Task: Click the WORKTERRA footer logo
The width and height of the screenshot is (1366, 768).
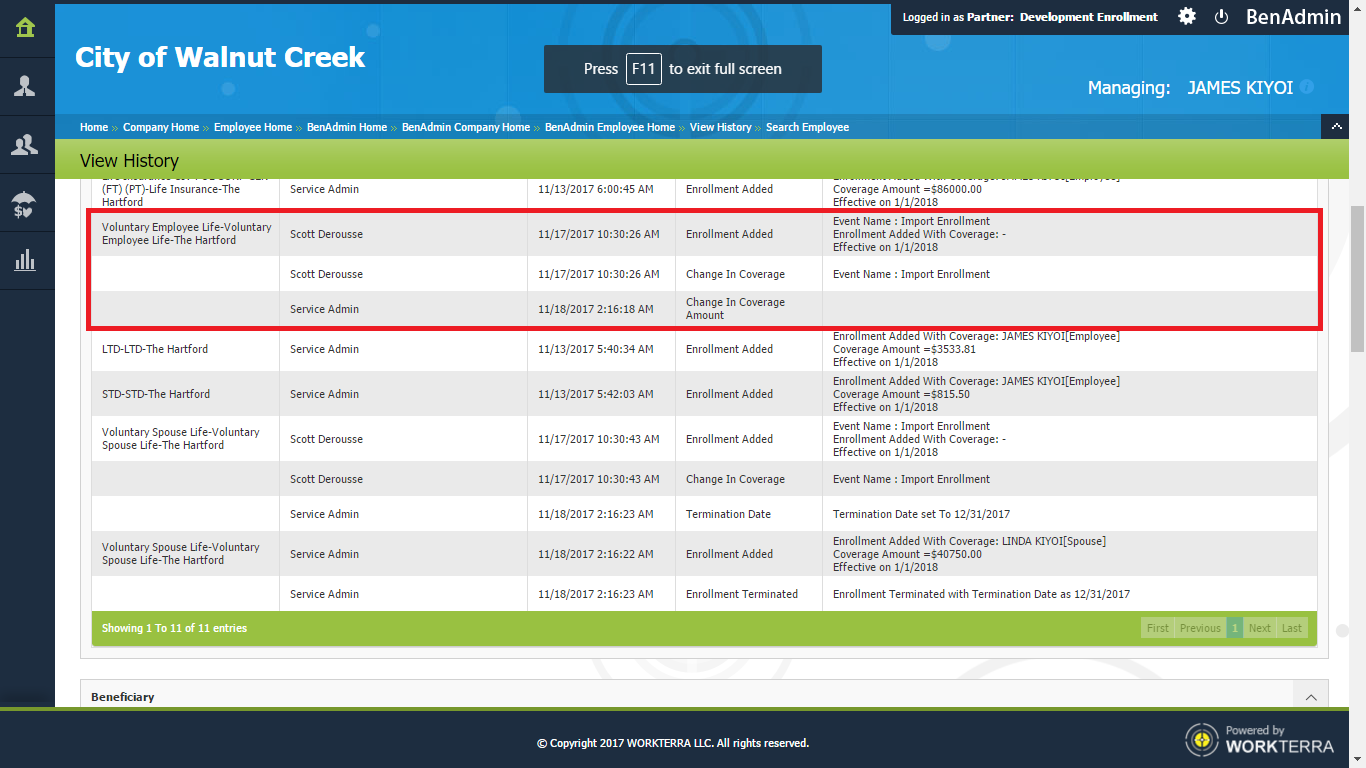Action: [1259, 739]
